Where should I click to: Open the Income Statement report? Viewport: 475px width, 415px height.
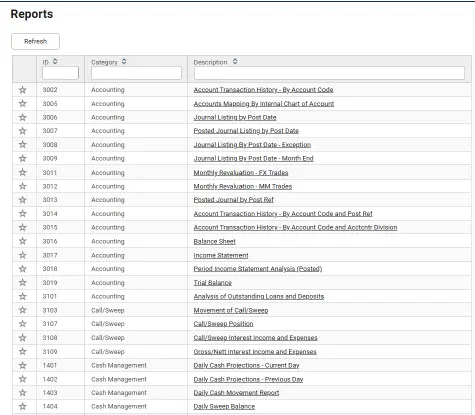tap(221, 255)
